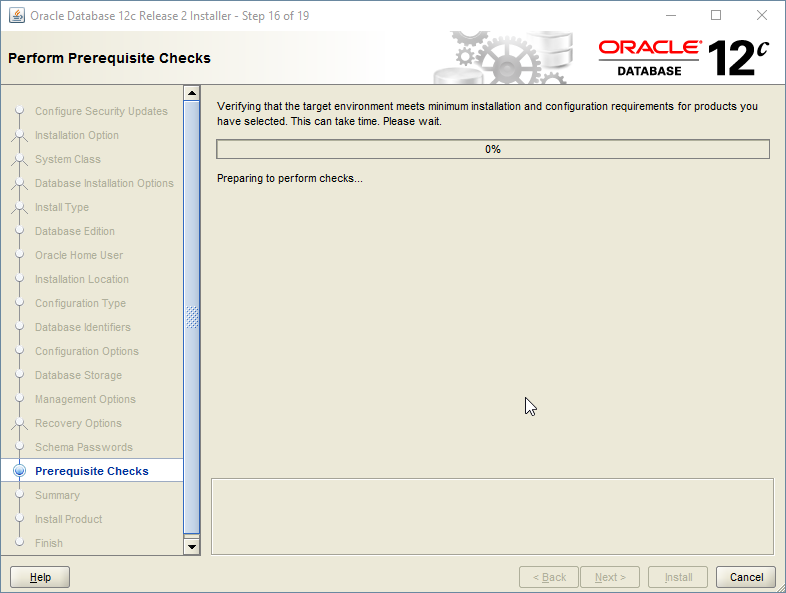Select the Finish step
The image size is (786, 593).
[x=49, y=543]
